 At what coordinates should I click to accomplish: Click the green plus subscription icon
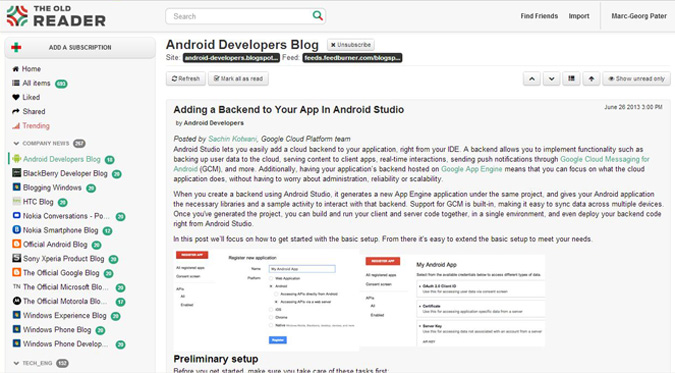click(x=16, y=47)
